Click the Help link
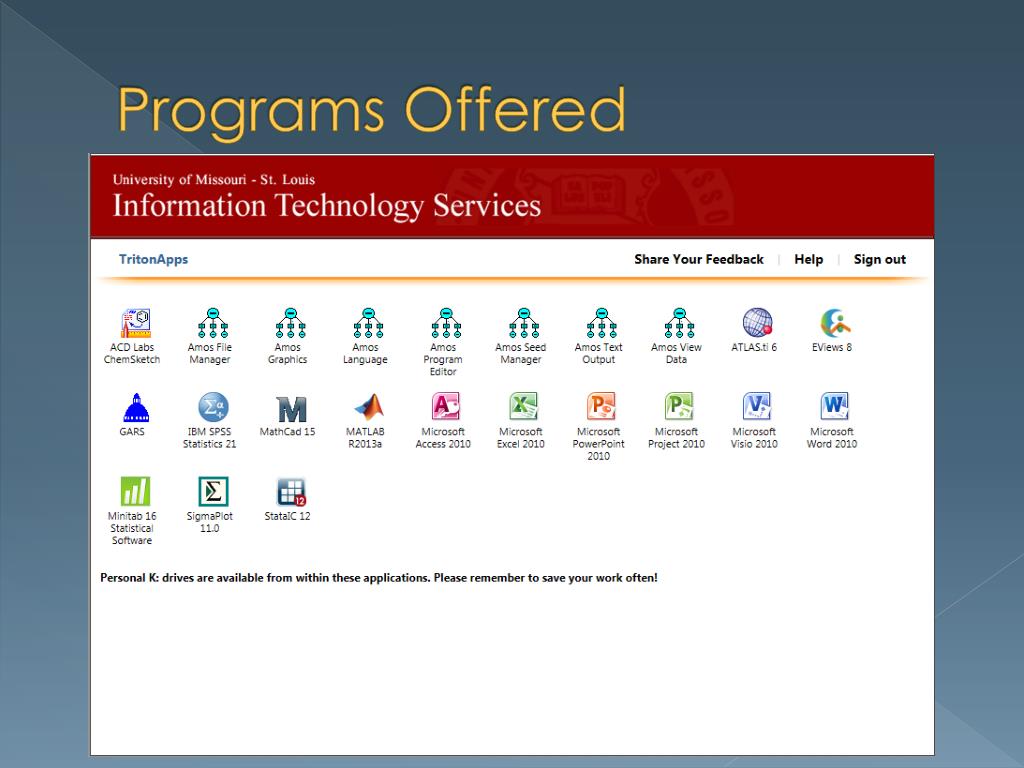This screenshot has width=1024, height=768. (808, 259)
